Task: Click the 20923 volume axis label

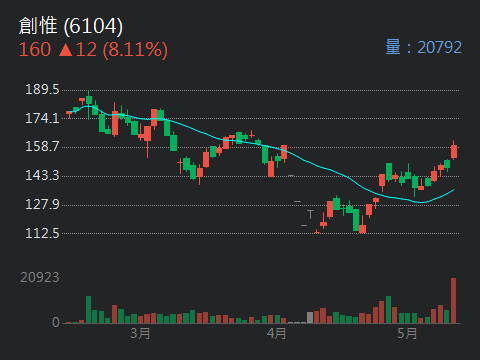Action: (x=40, y=277)
